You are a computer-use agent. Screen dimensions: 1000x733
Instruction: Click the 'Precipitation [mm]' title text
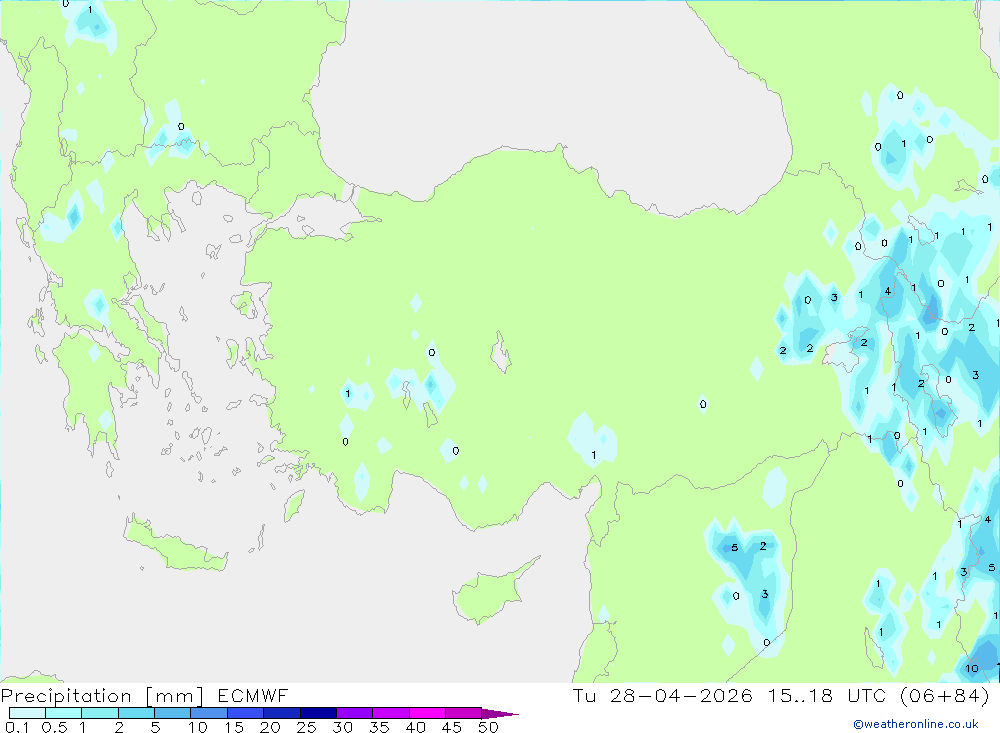point(102,696)
